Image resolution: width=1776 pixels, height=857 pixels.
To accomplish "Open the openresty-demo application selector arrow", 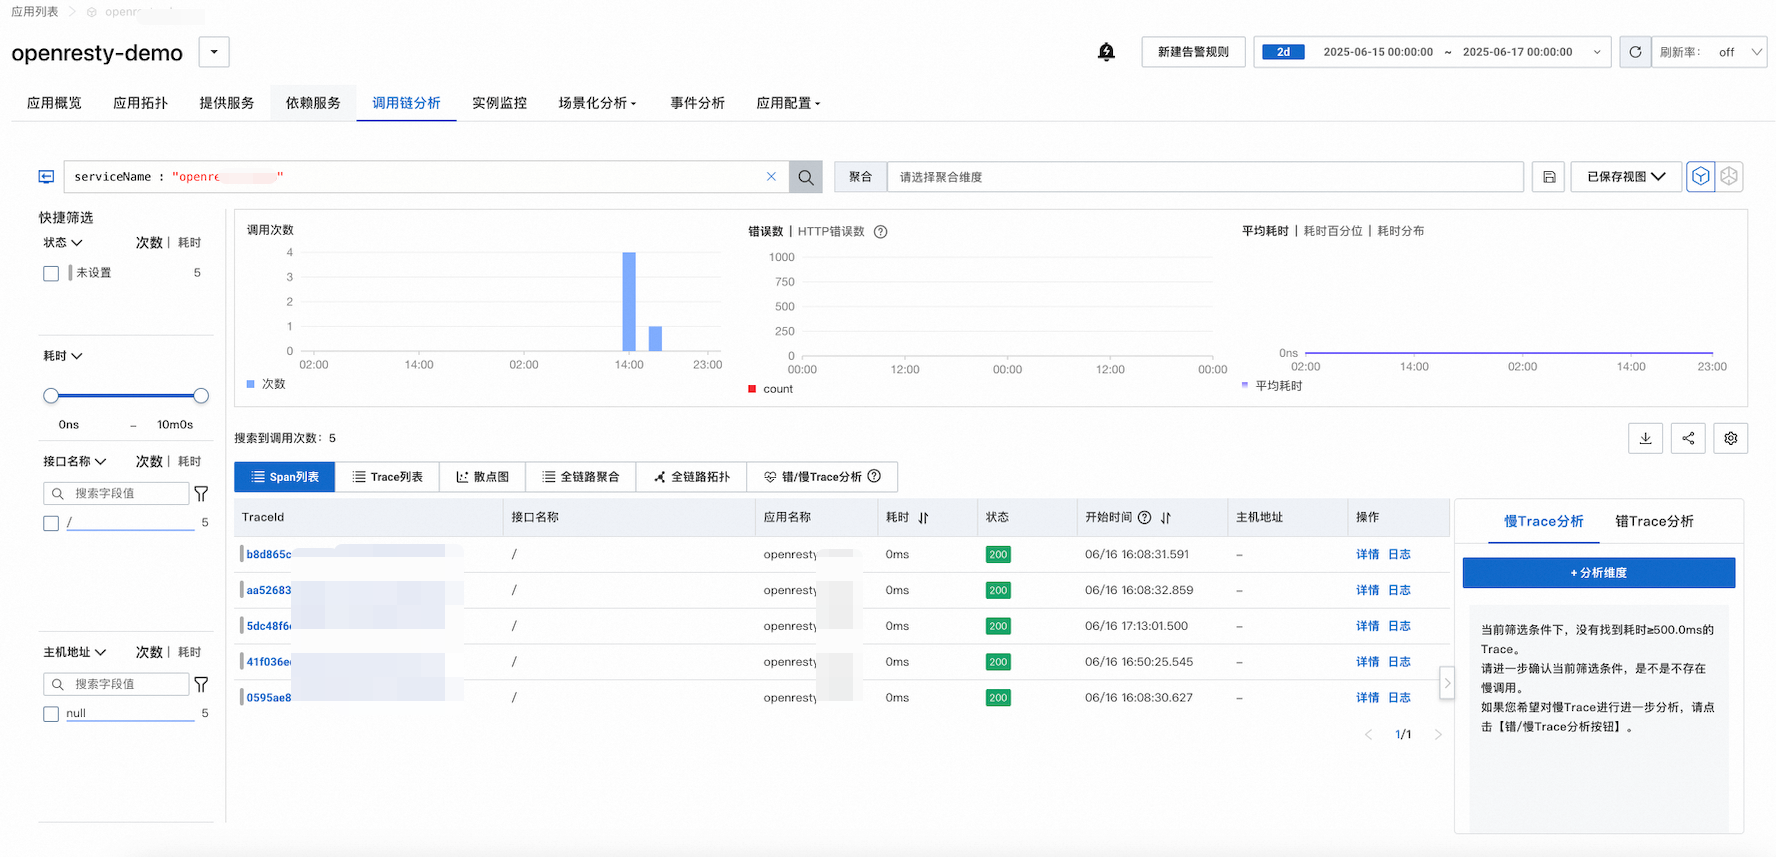I will click(x=214, y=52).
